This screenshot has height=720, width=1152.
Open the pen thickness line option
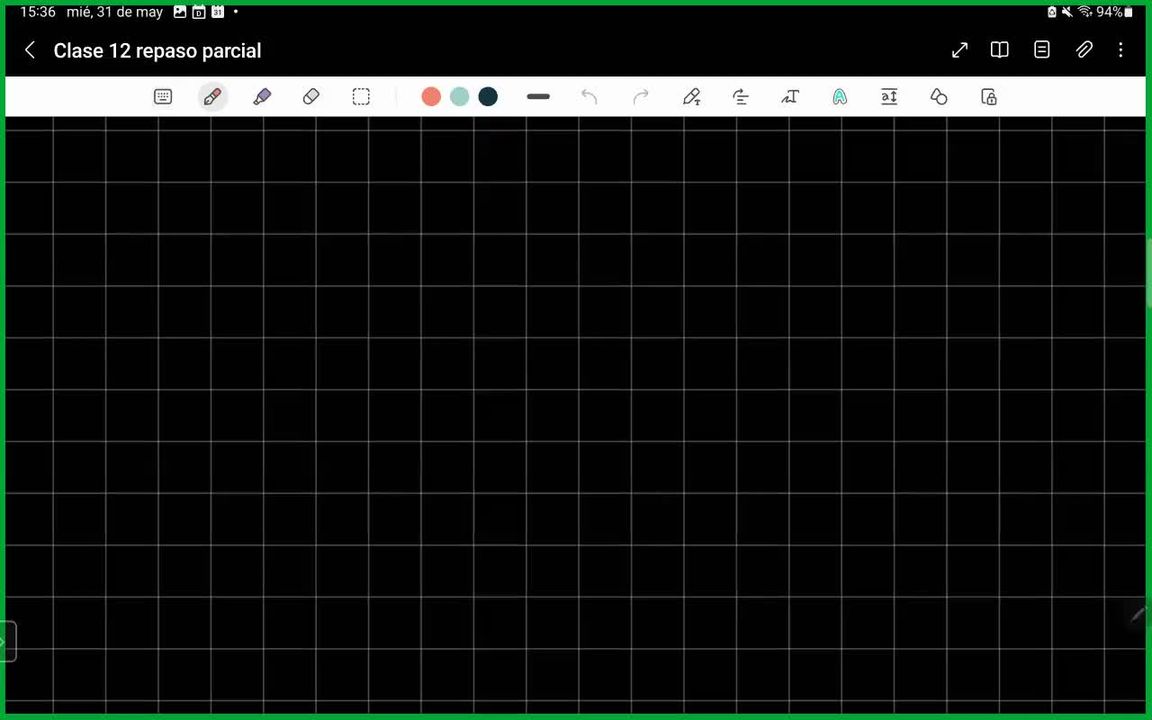(x=539, y=97)
